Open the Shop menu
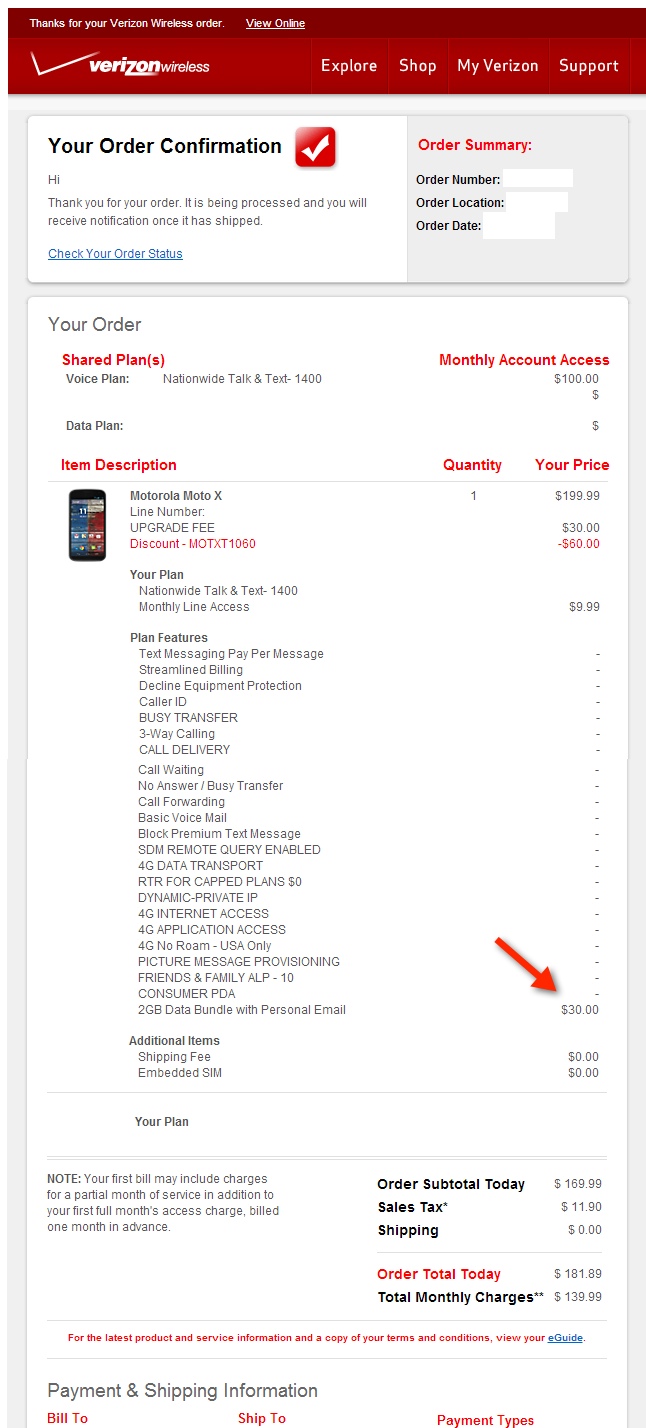Screen dimensions: 646x1428 [417, 66]
